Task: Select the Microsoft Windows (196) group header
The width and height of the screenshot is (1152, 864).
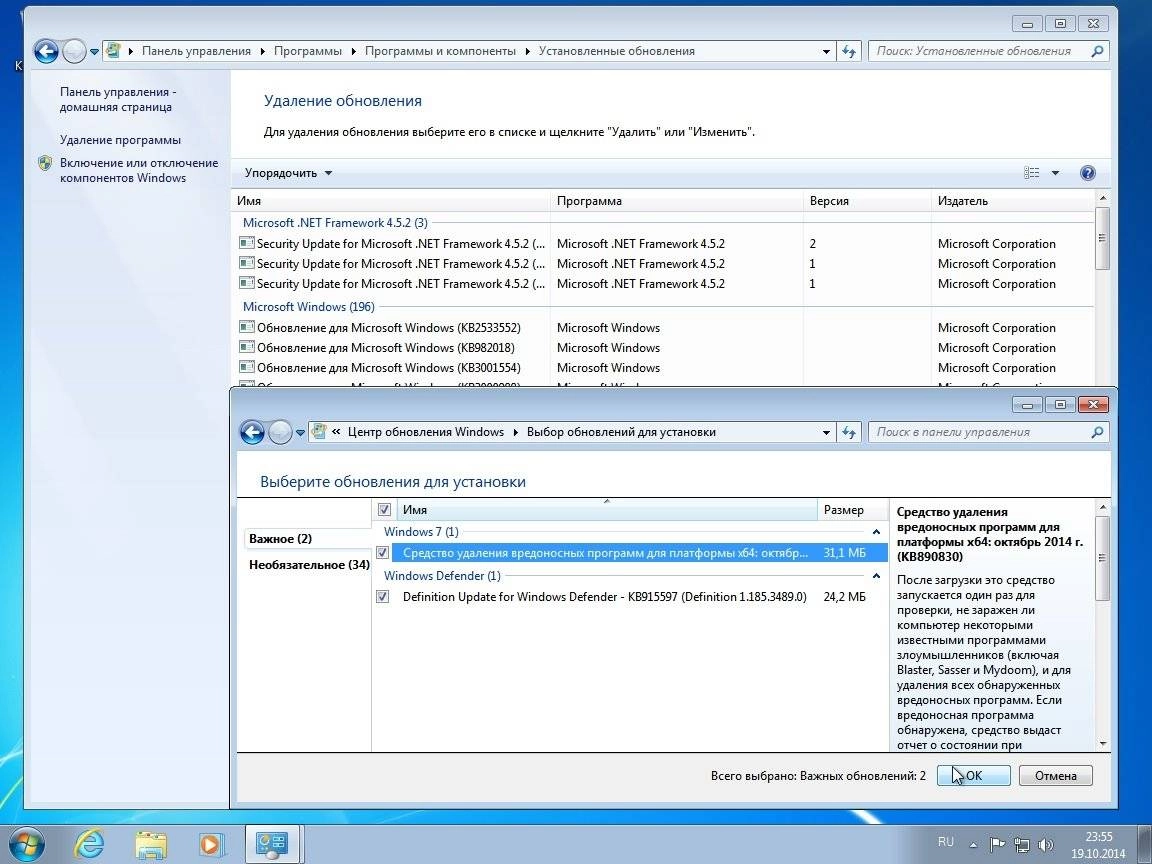Action: [309, 307]
